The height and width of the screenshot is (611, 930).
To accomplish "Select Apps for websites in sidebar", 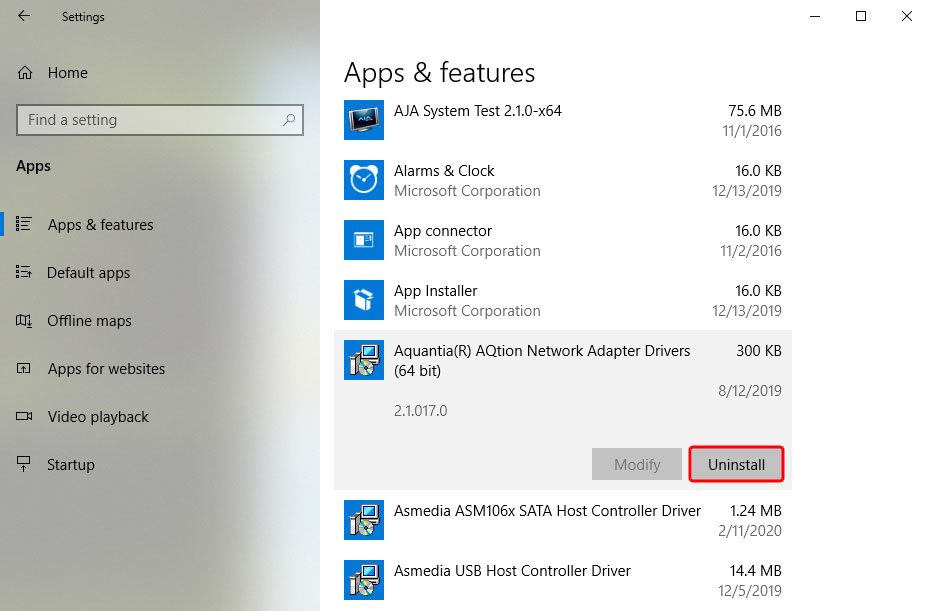I will coord(106,369).
